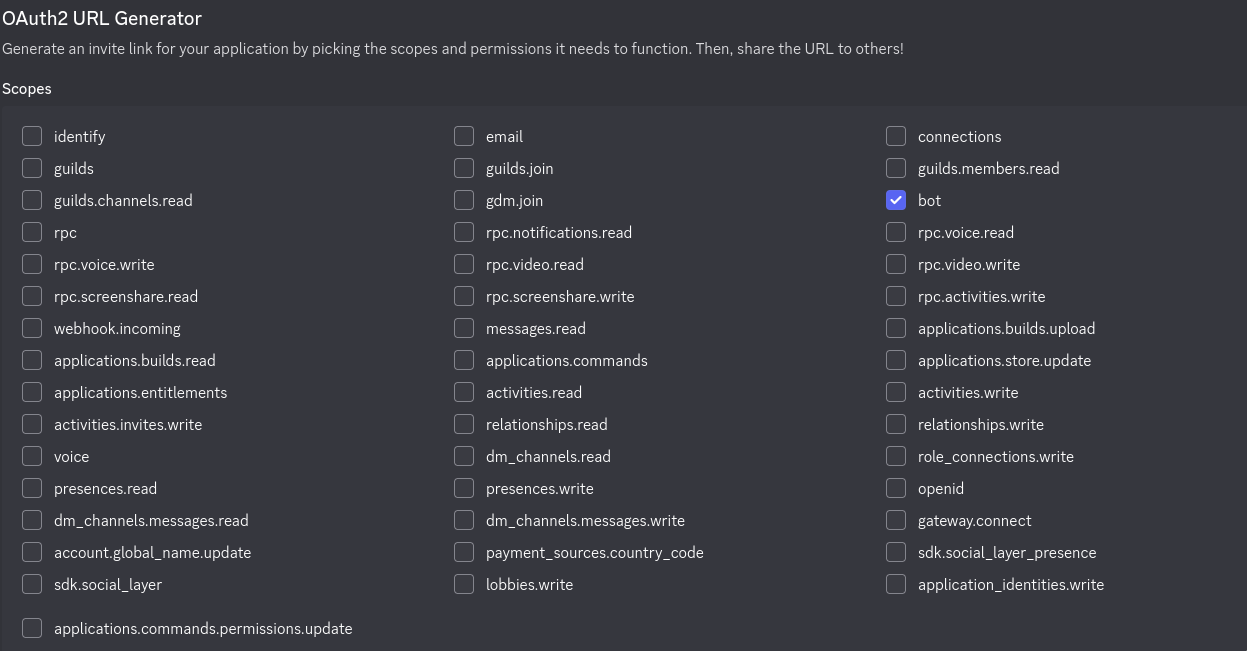Image resolution: width=1247 pixels, height=651 pixels.
Task: Check the rpc scope checkbox
Action: pos(31,232)
